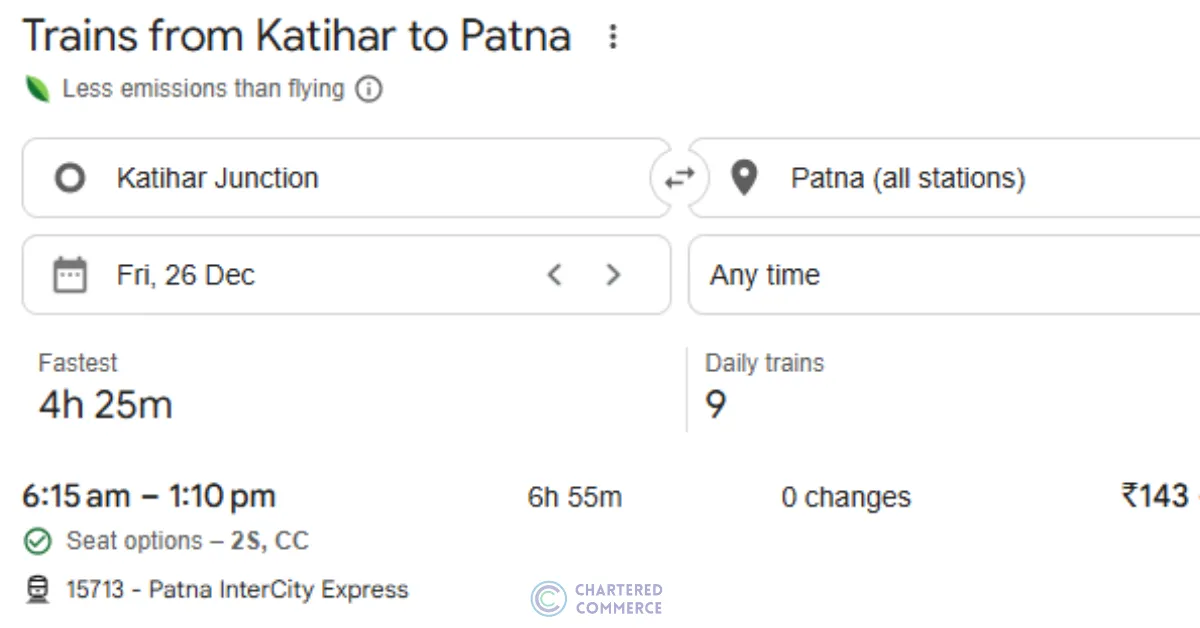Viewport: 1200px width, 628px height.
Task: Advance to the next travel date
Action: (614, 275)
